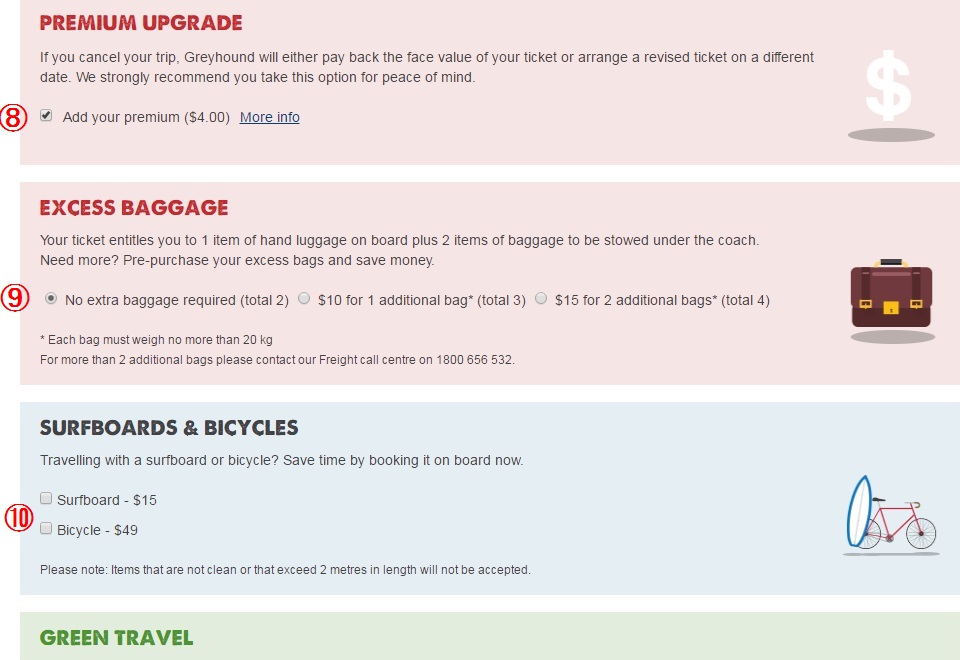
Task: Choose $15 for 2 additional bags
Action: click(x=541, y=298)
